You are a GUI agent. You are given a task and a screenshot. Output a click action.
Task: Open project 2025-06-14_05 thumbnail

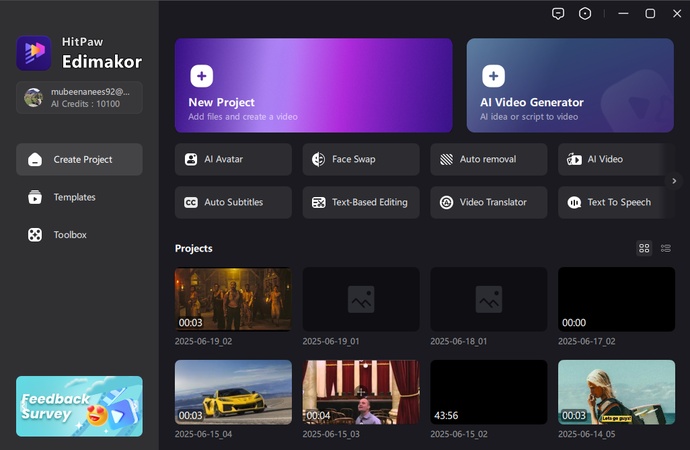click(x=616, y=392)
